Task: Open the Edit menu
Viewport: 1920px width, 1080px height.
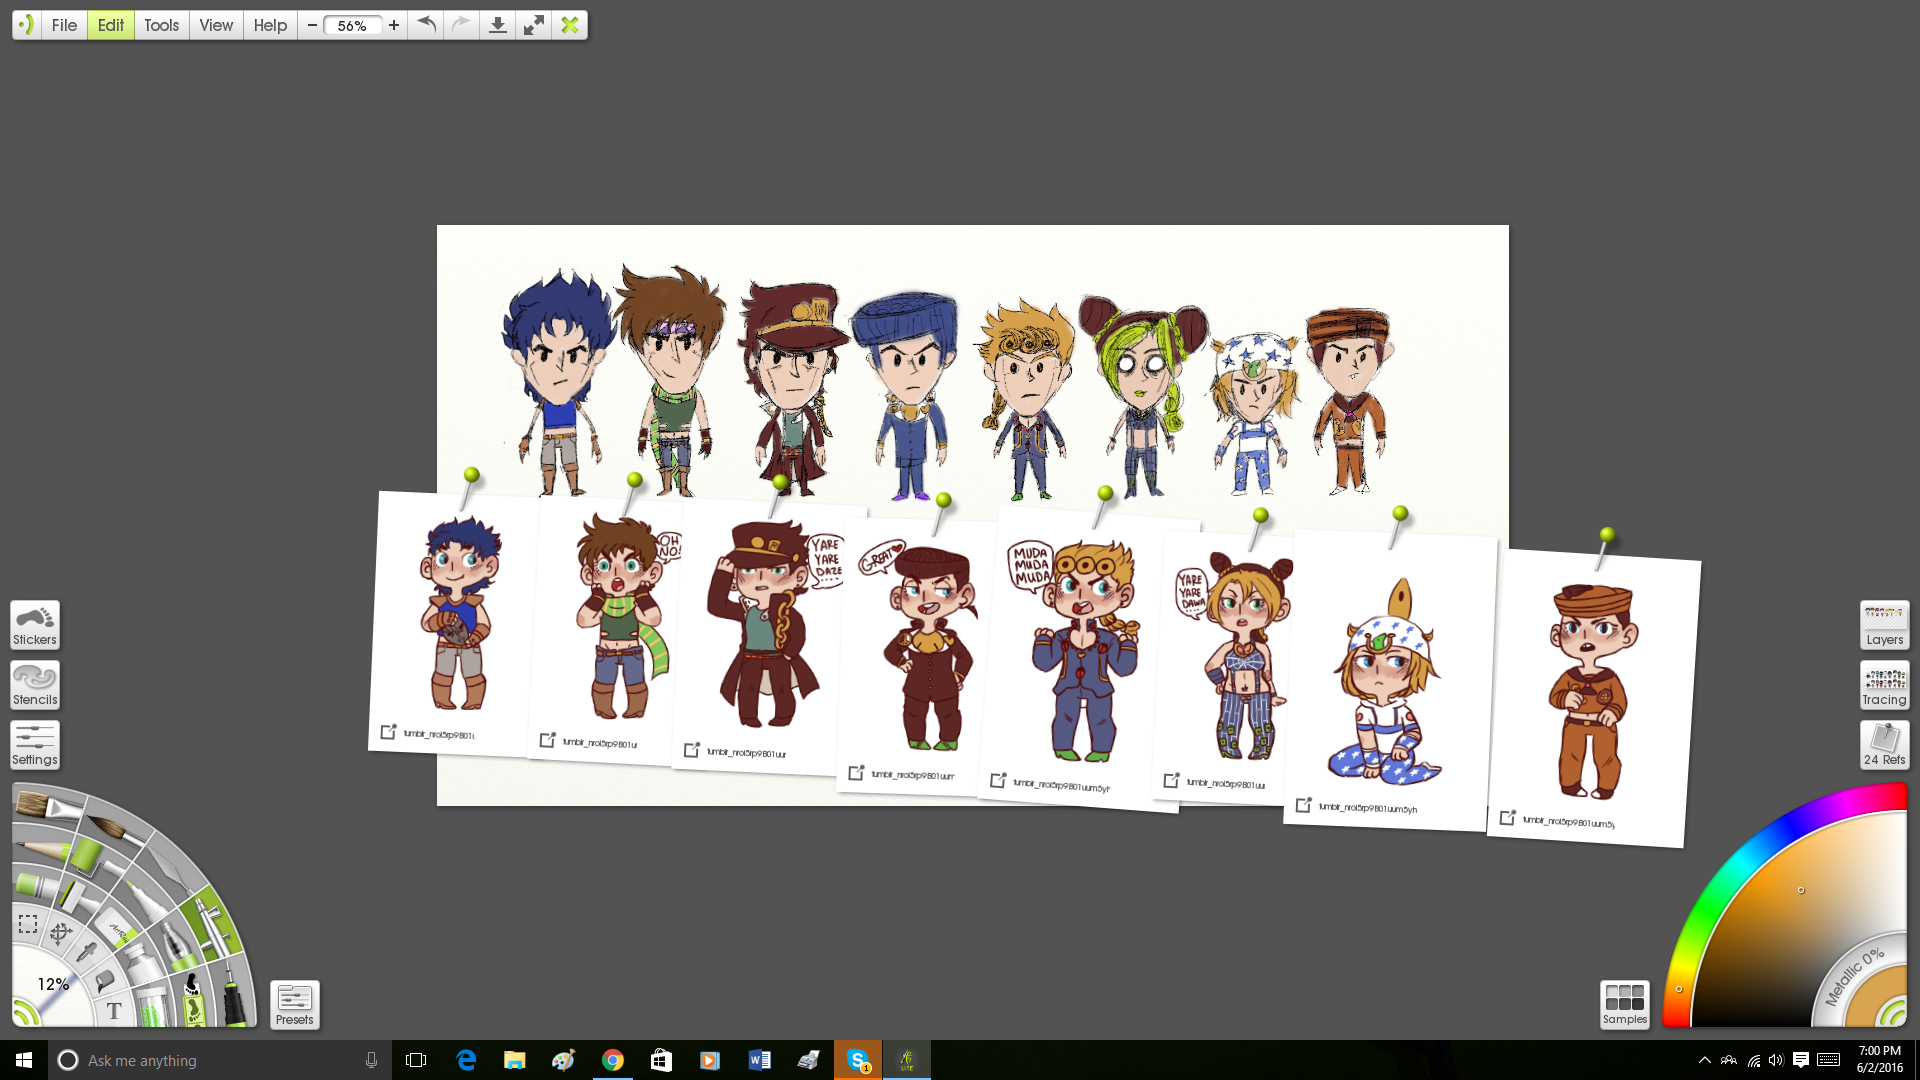Action: (x=111, y=25)
